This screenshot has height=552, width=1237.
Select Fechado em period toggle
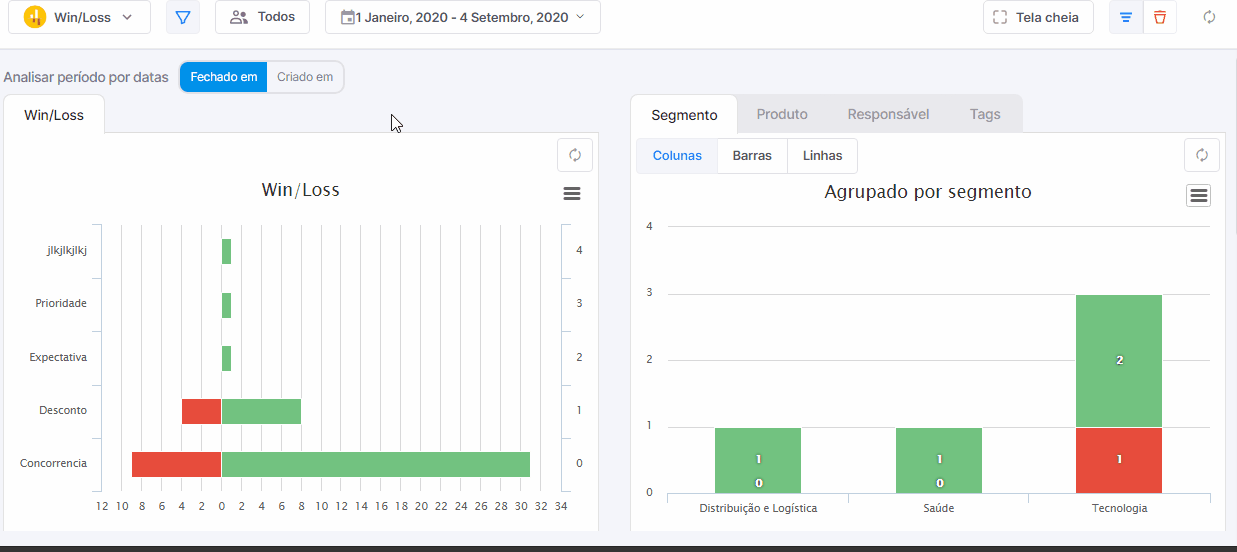(224, 77)
